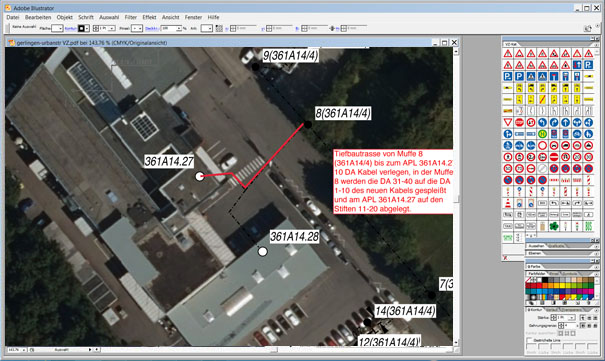Open the Bearbeiten menu

(x=38, y=17)
